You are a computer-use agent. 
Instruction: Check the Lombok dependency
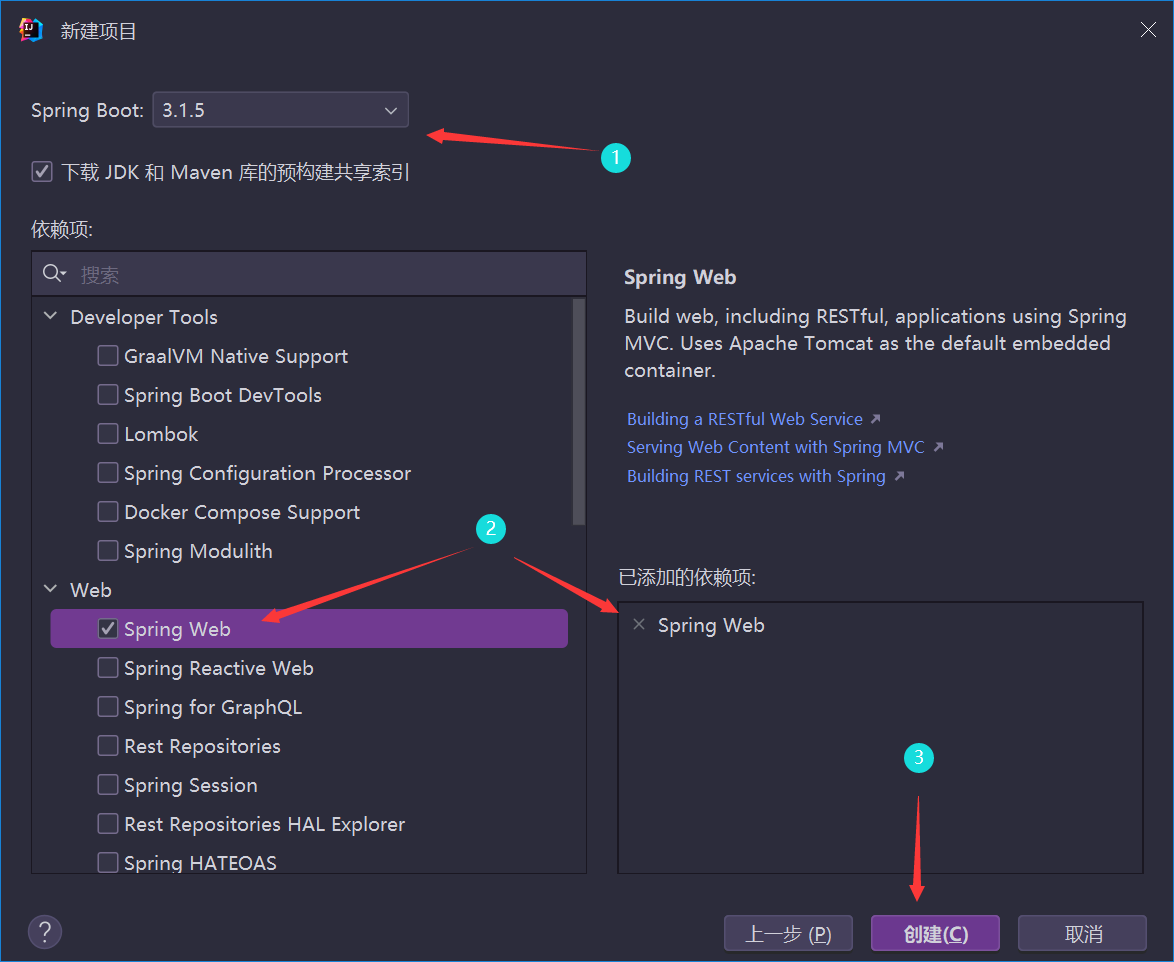coord(108,433)
